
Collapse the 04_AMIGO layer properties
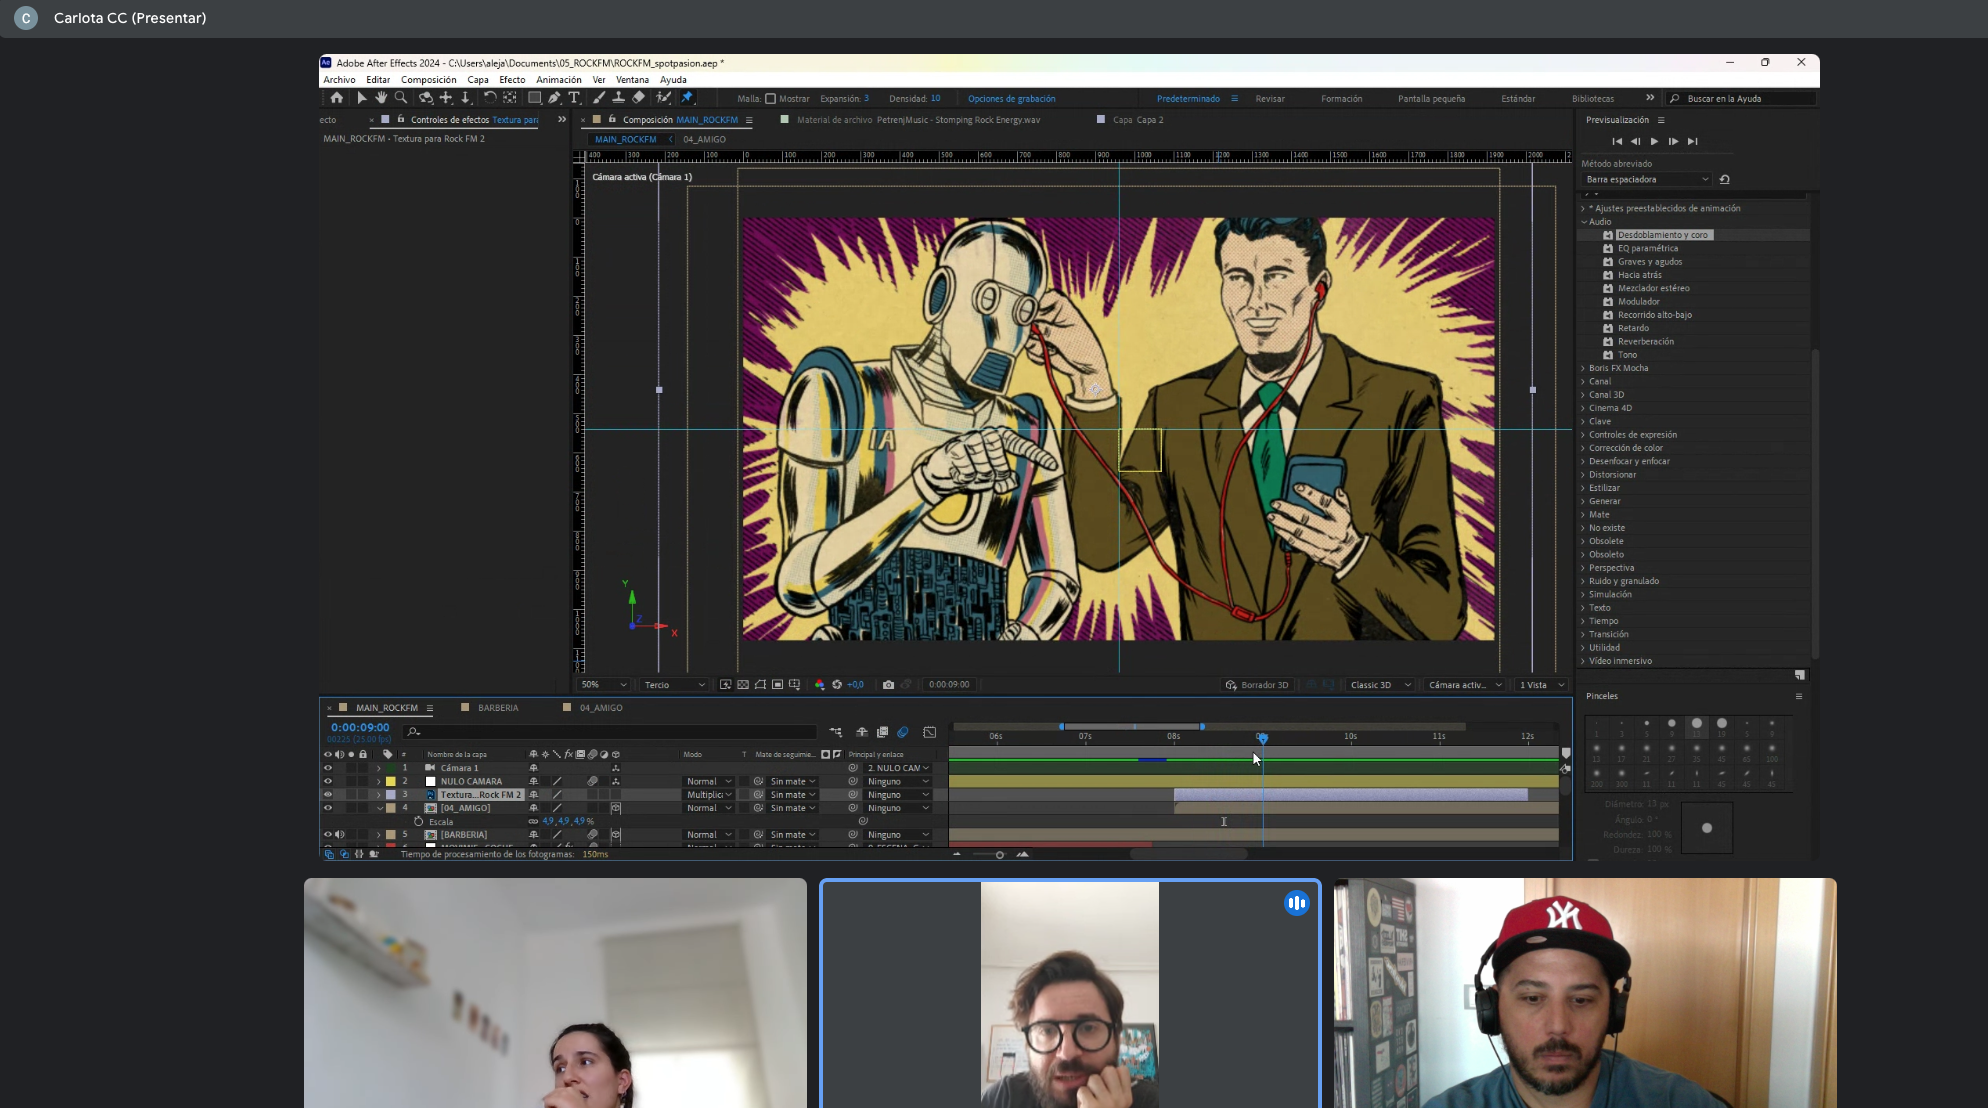click(379, 808)
